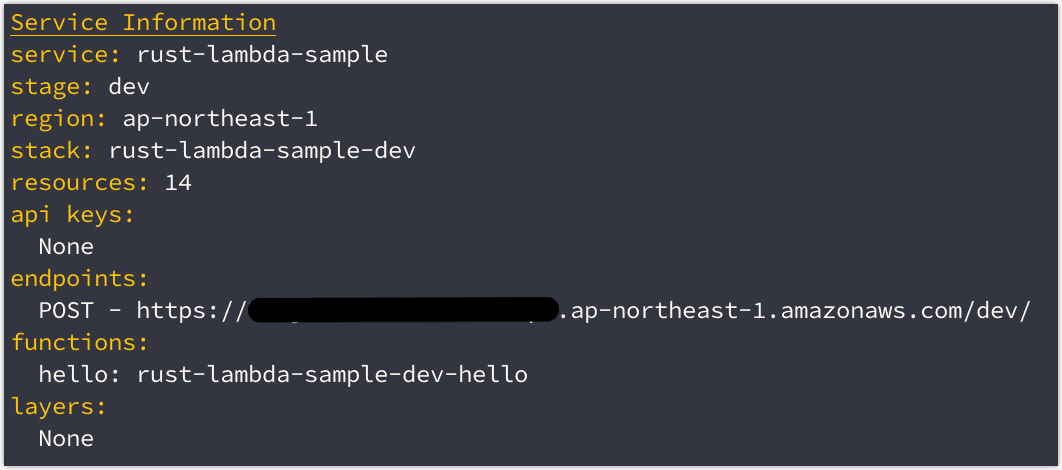Select the region value ap-northeast-1
Viewport: 1062px width, 470px height.
pyautogui.click(x=220, y=118)
